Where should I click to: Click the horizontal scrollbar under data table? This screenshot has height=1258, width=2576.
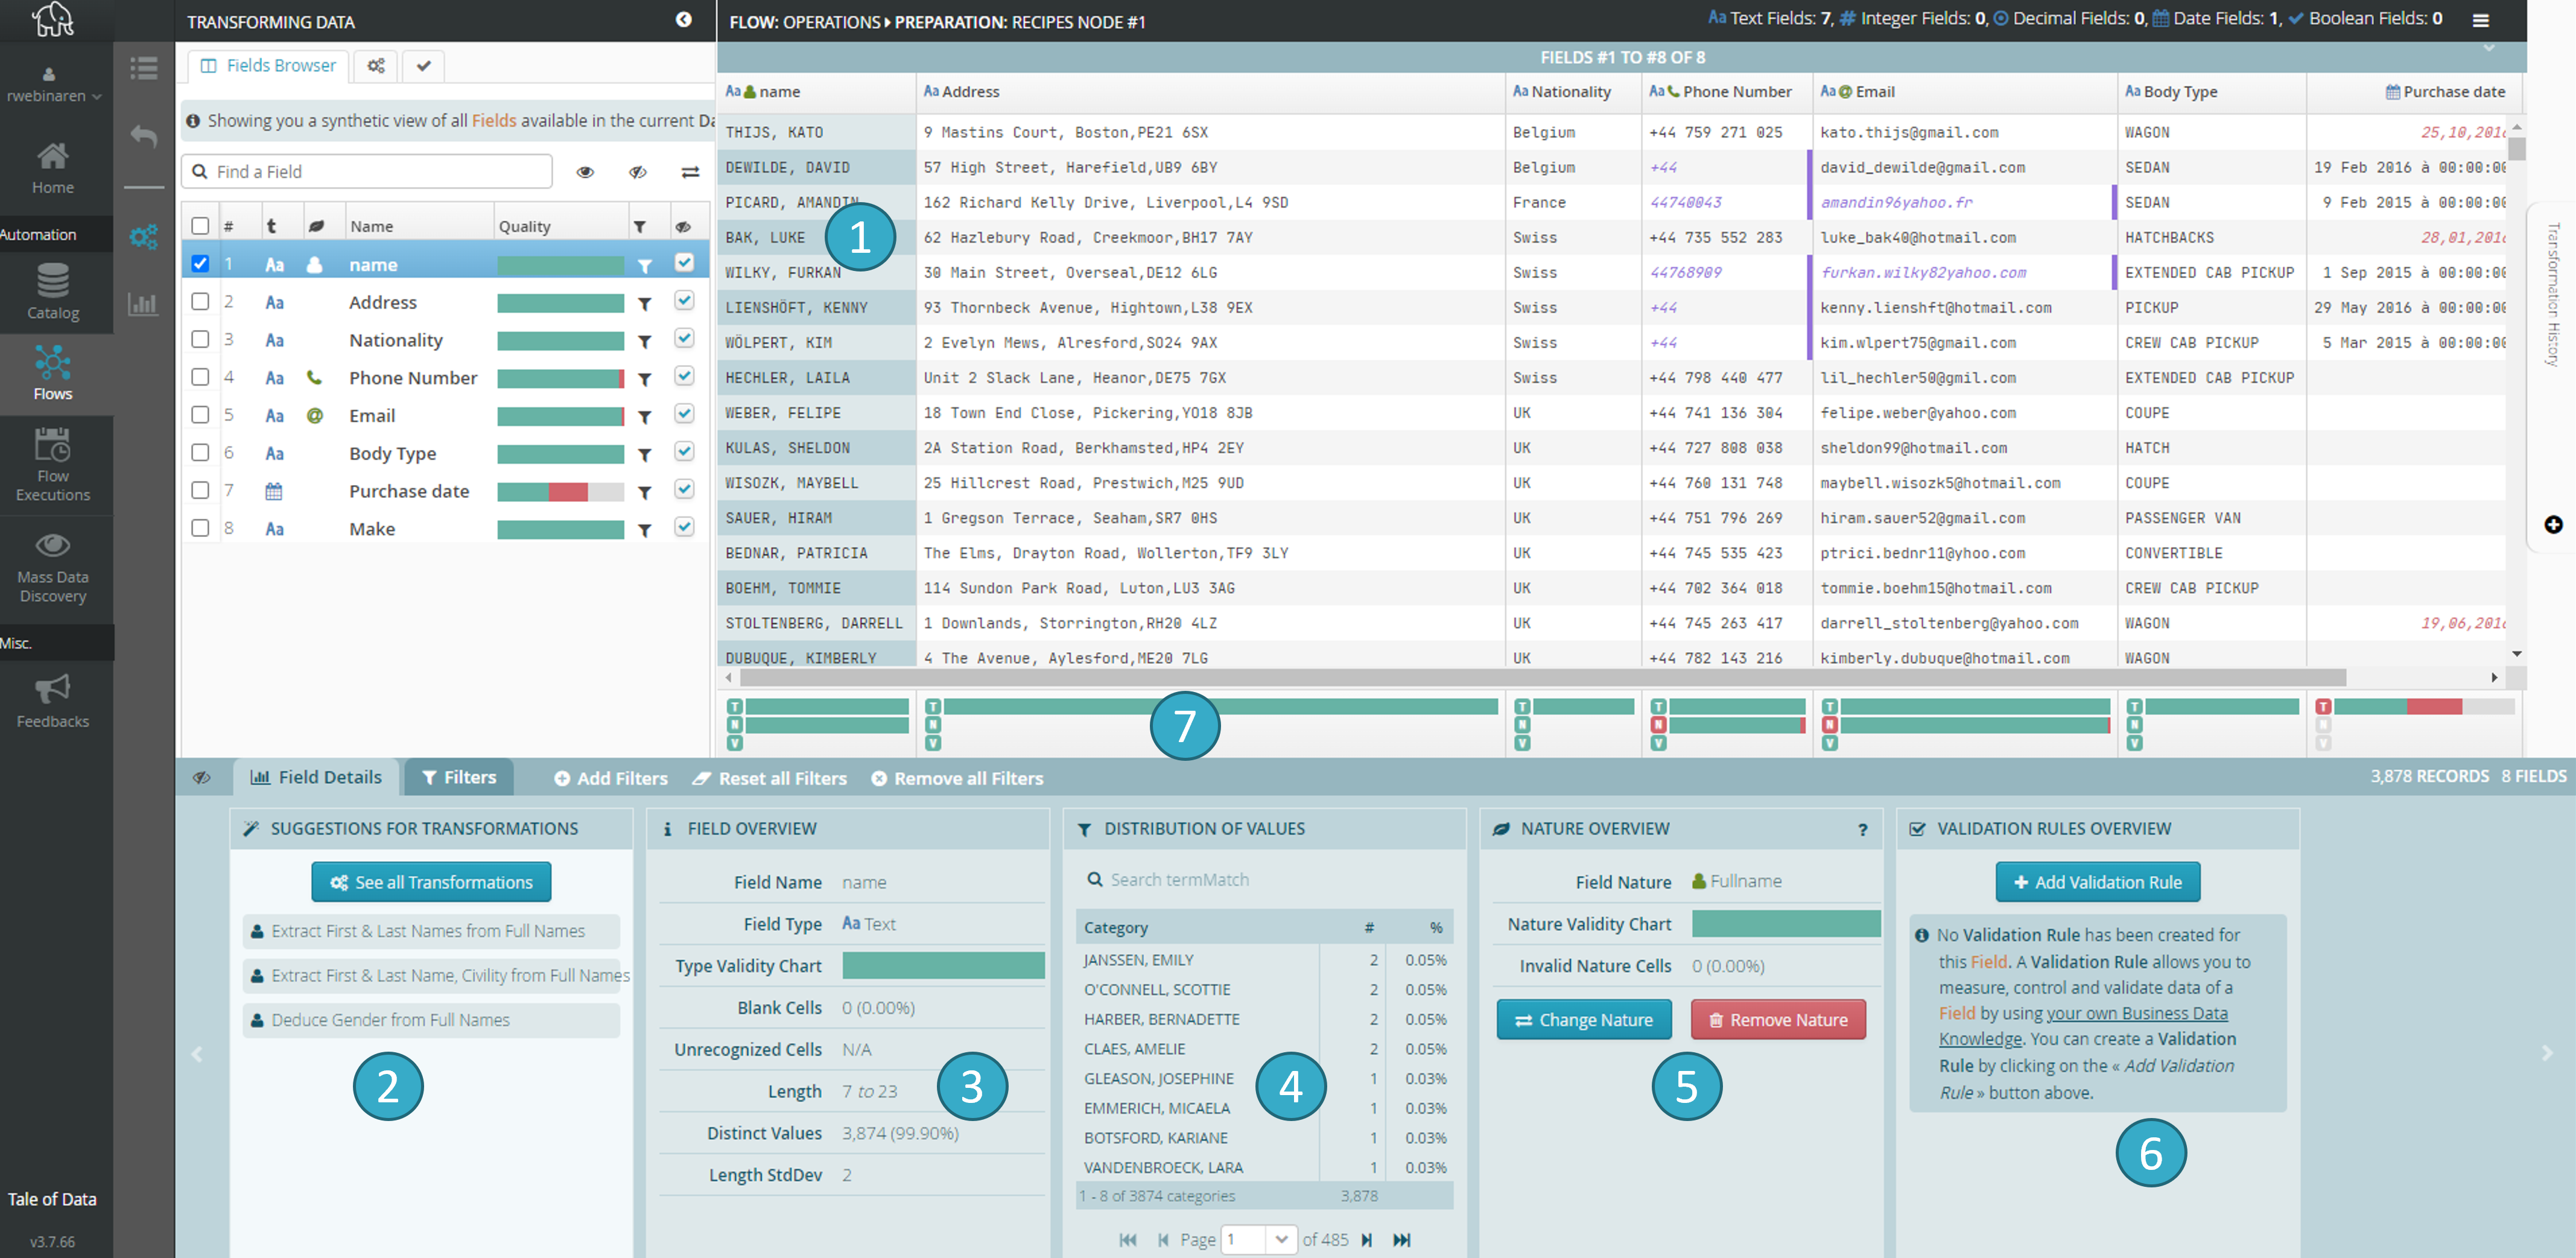tap(1543, 678)
